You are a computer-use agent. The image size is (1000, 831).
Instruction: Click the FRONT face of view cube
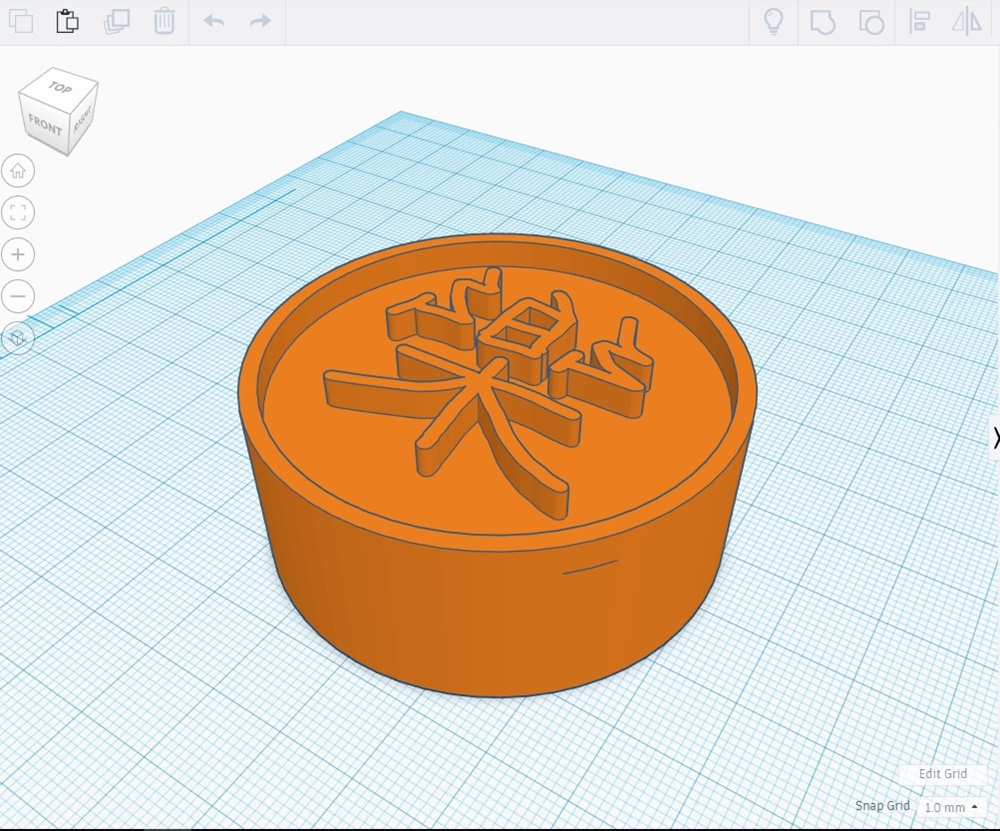point(45,125)
